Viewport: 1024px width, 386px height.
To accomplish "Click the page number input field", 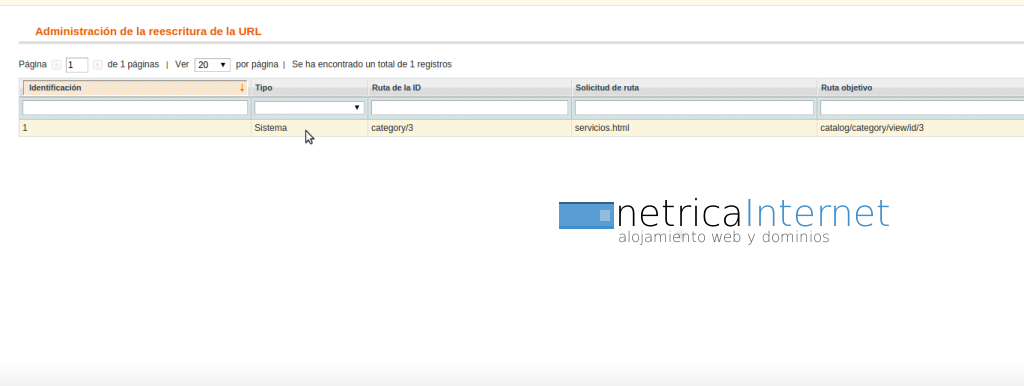I will 77,65.
